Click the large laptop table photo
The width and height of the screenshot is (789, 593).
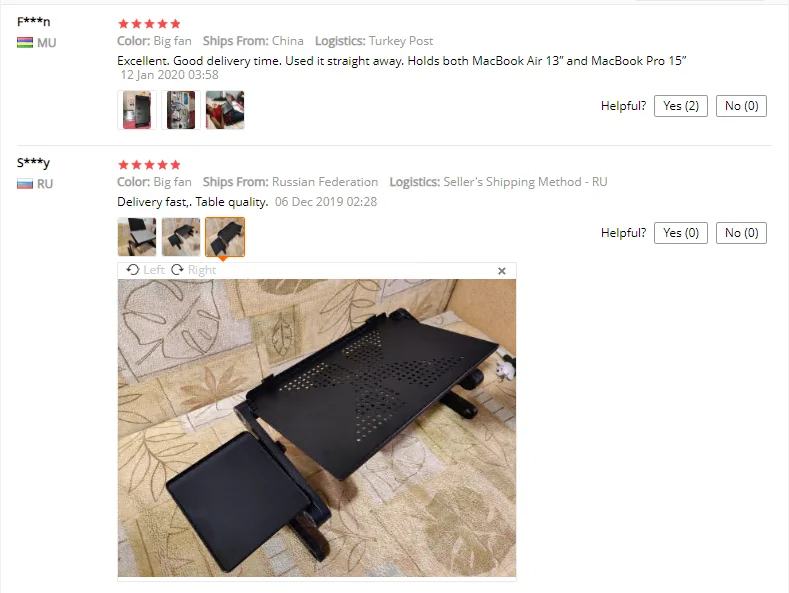317,428
